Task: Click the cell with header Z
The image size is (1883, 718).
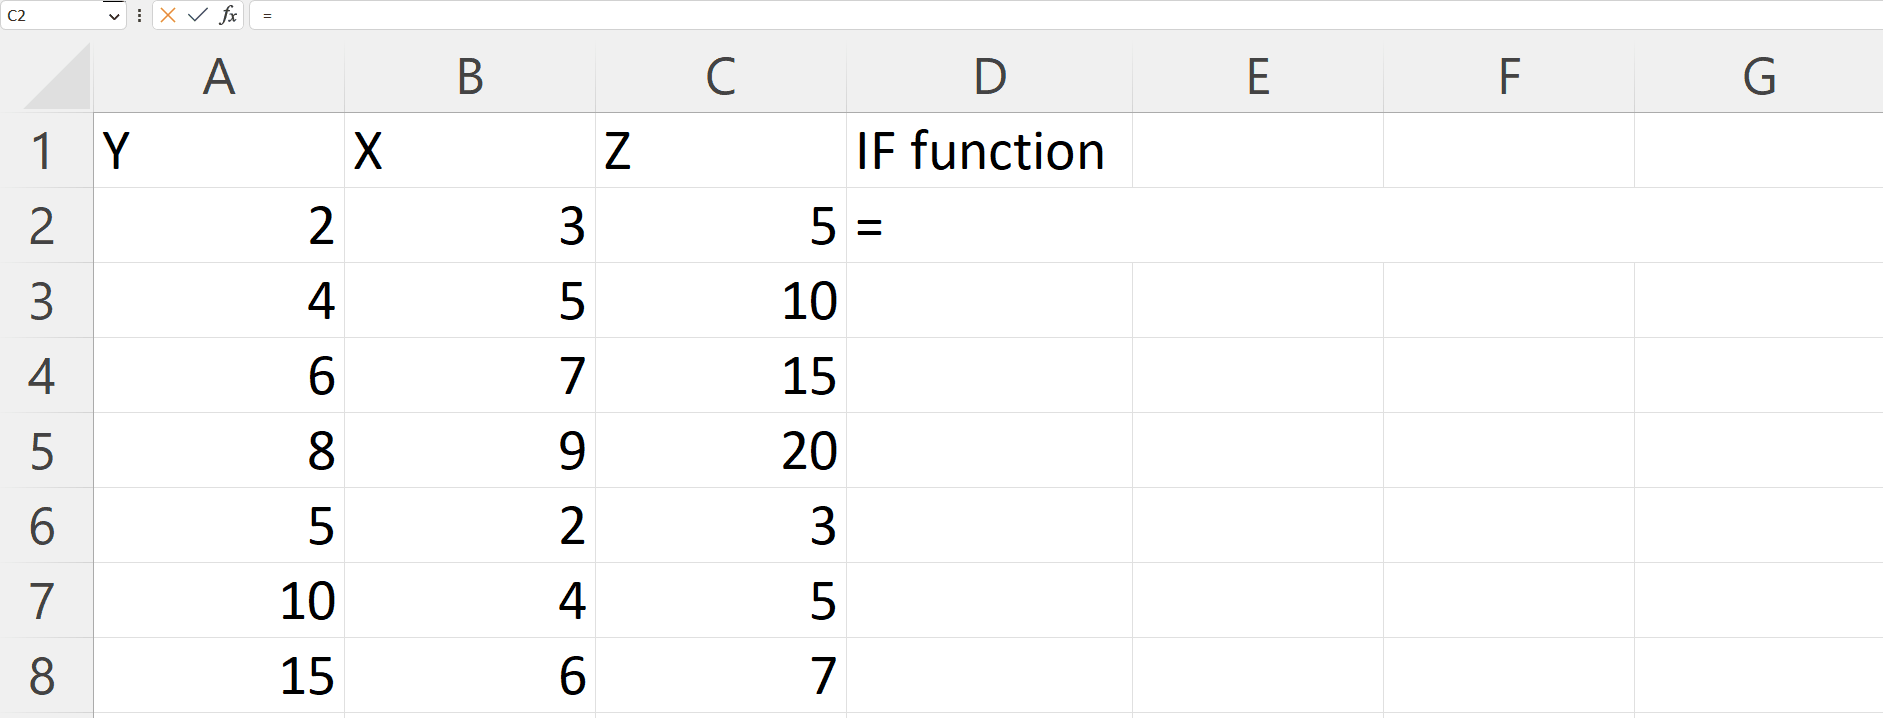Action: click(721, 151)
